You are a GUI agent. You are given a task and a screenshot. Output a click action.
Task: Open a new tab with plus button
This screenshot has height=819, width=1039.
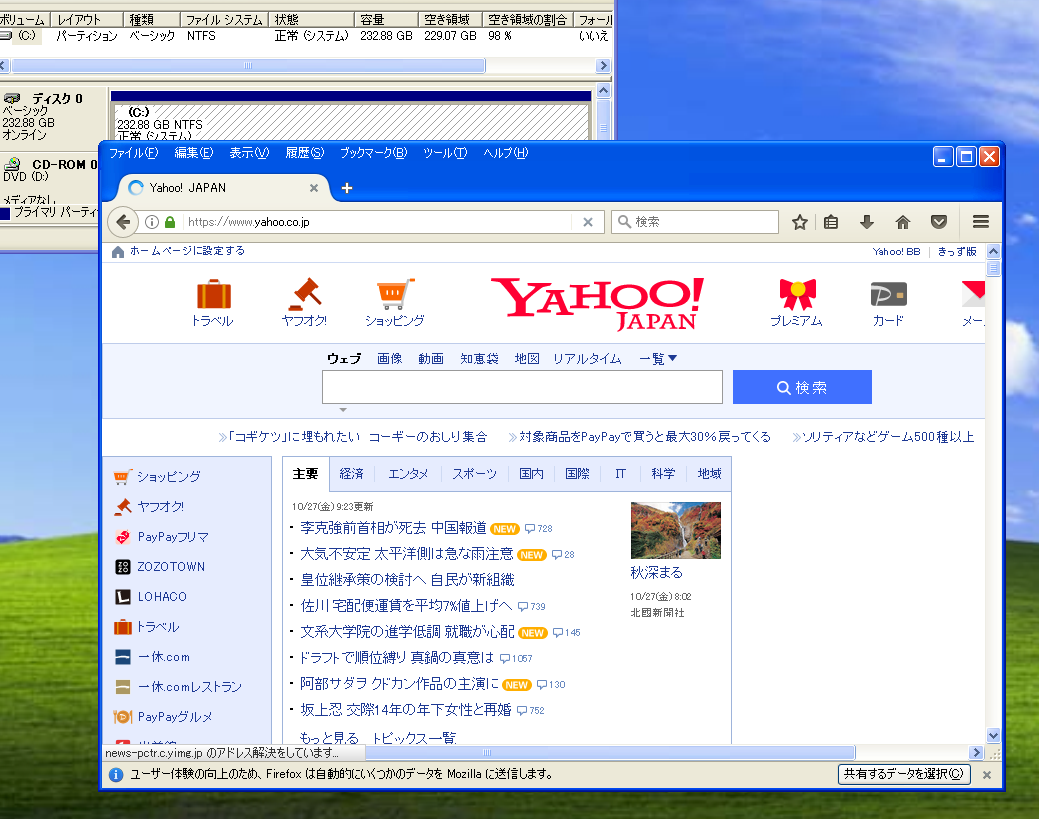tap(347, 188)
